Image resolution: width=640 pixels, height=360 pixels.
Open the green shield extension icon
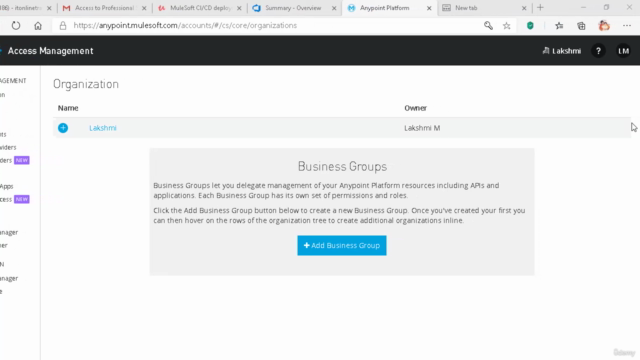tap(530, 26)
